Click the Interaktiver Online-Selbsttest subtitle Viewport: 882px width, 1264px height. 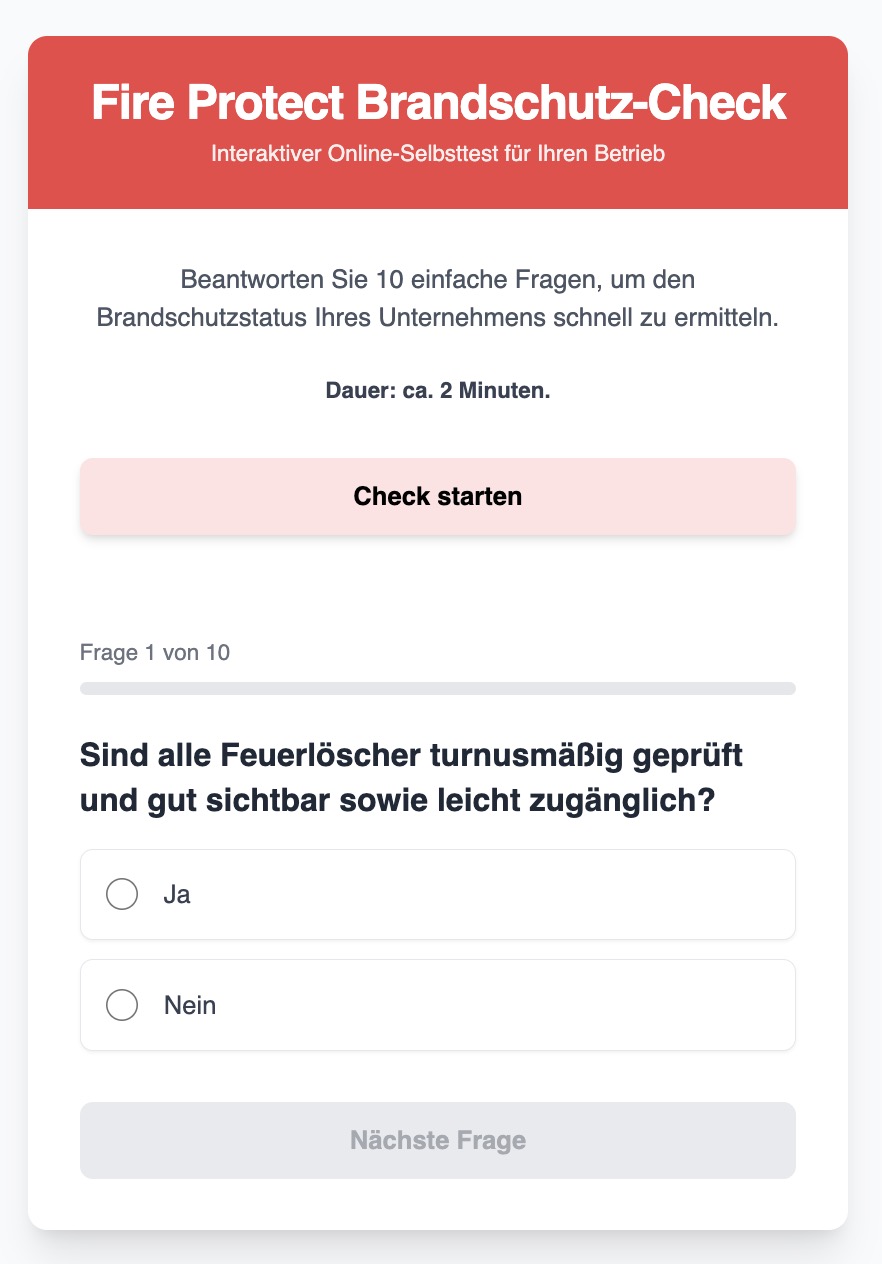pos(438,155)
